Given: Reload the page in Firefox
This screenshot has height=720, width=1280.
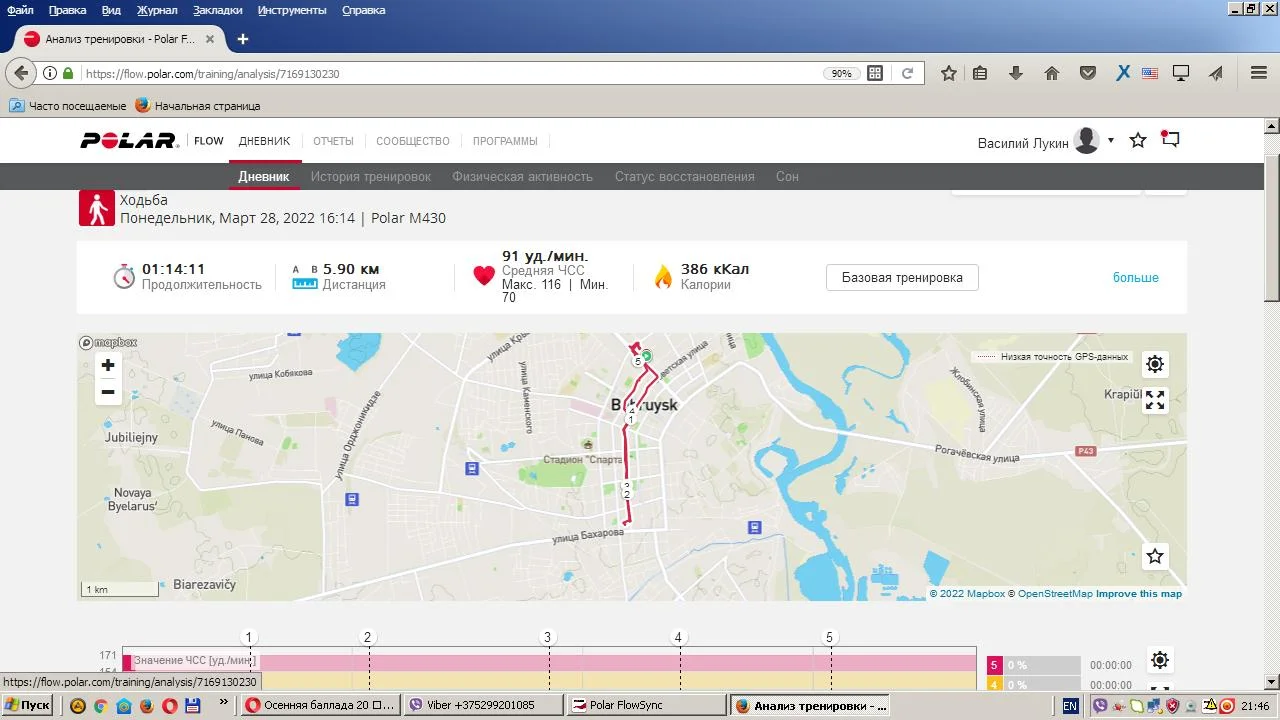Looking at the screenshot, I should click(x=907, y=73).
